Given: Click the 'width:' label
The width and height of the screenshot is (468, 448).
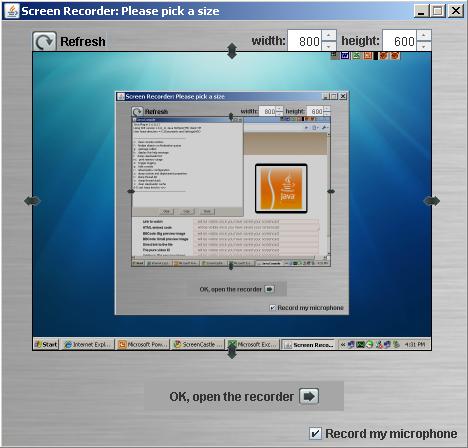Looking at the screenshot, I should [x=268, y=41].
